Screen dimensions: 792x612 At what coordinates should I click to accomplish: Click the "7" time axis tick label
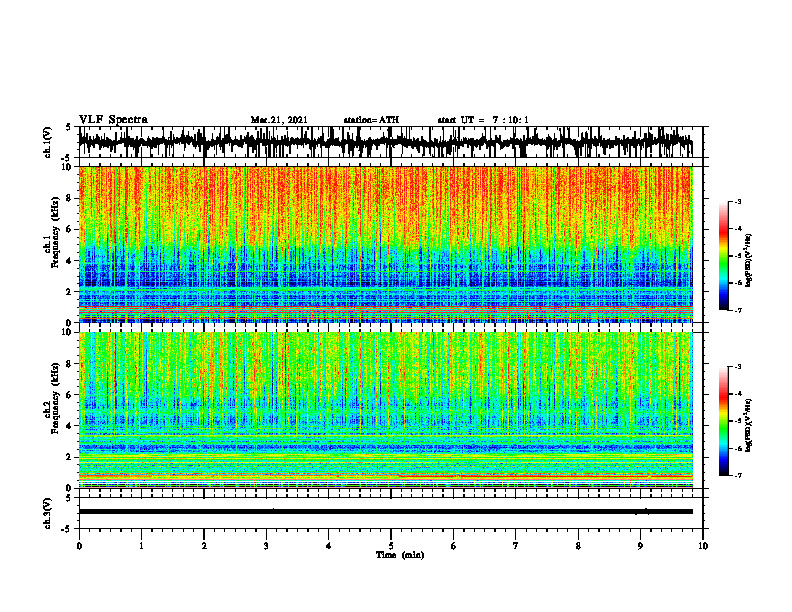pyautogui.click(x=516, y=546)
